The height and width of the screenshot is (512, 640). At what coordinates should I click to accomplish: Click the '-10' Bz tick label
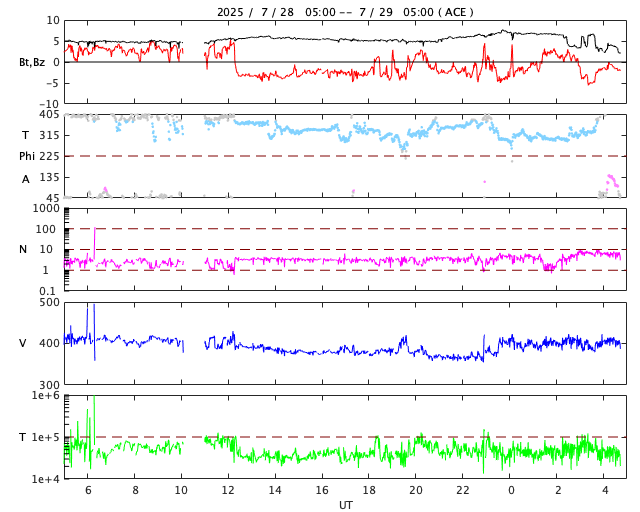coord(51,104)
